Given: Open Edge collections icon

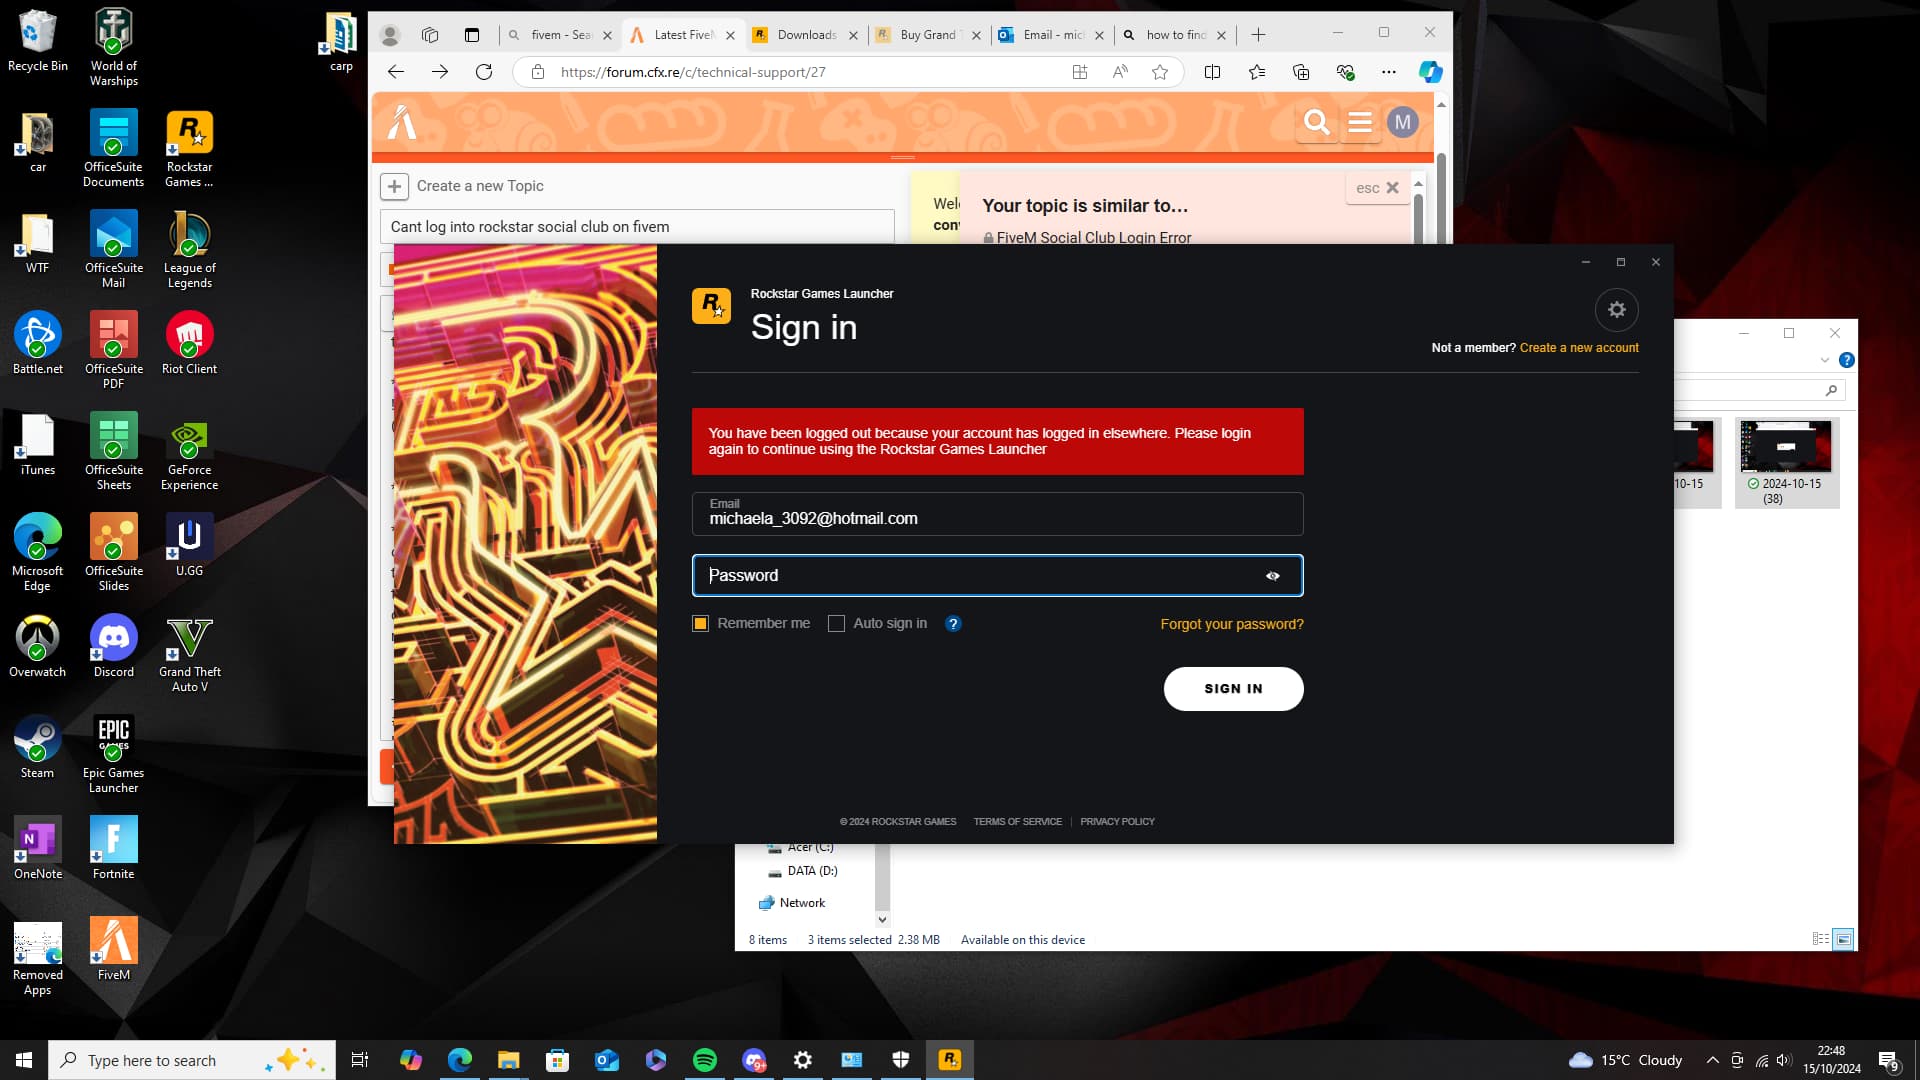Looking at the screenshot, I should point(1300,72).
